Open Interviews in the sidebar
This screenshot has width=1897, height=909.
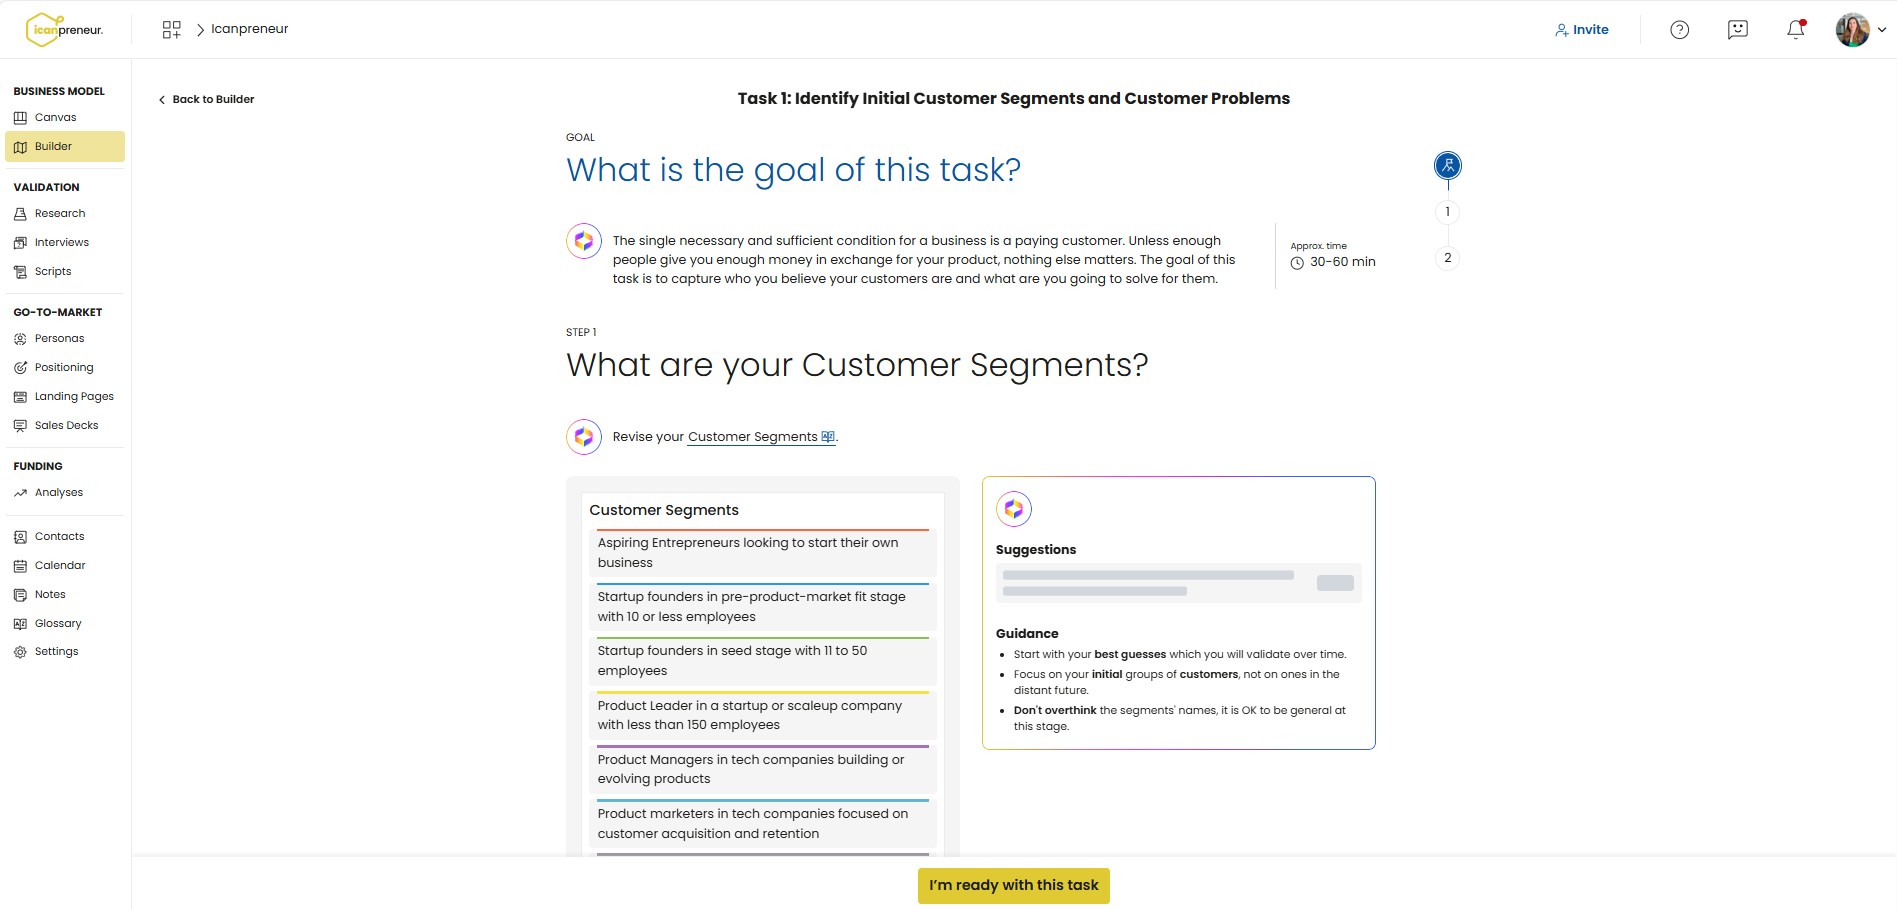click(x=61, y=243)
